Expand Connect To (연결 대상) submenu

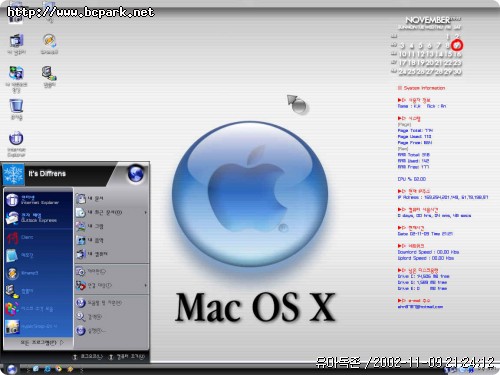click(x=111, y=285)
